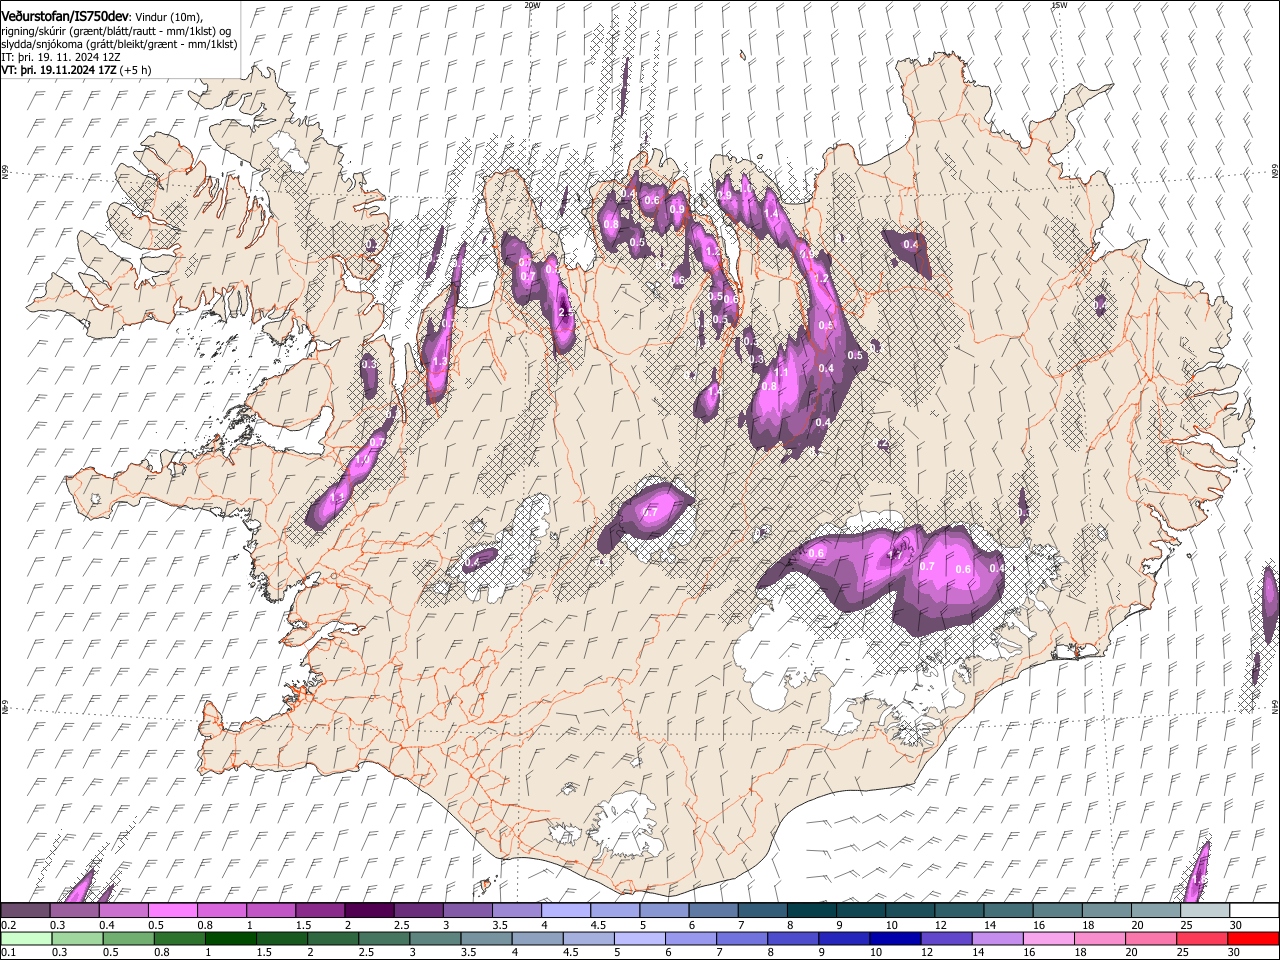This screenshot has height=960, width=1280.
Task: Click the upper legend swatch between 5 and 6
Action: (x=664, y=910)
